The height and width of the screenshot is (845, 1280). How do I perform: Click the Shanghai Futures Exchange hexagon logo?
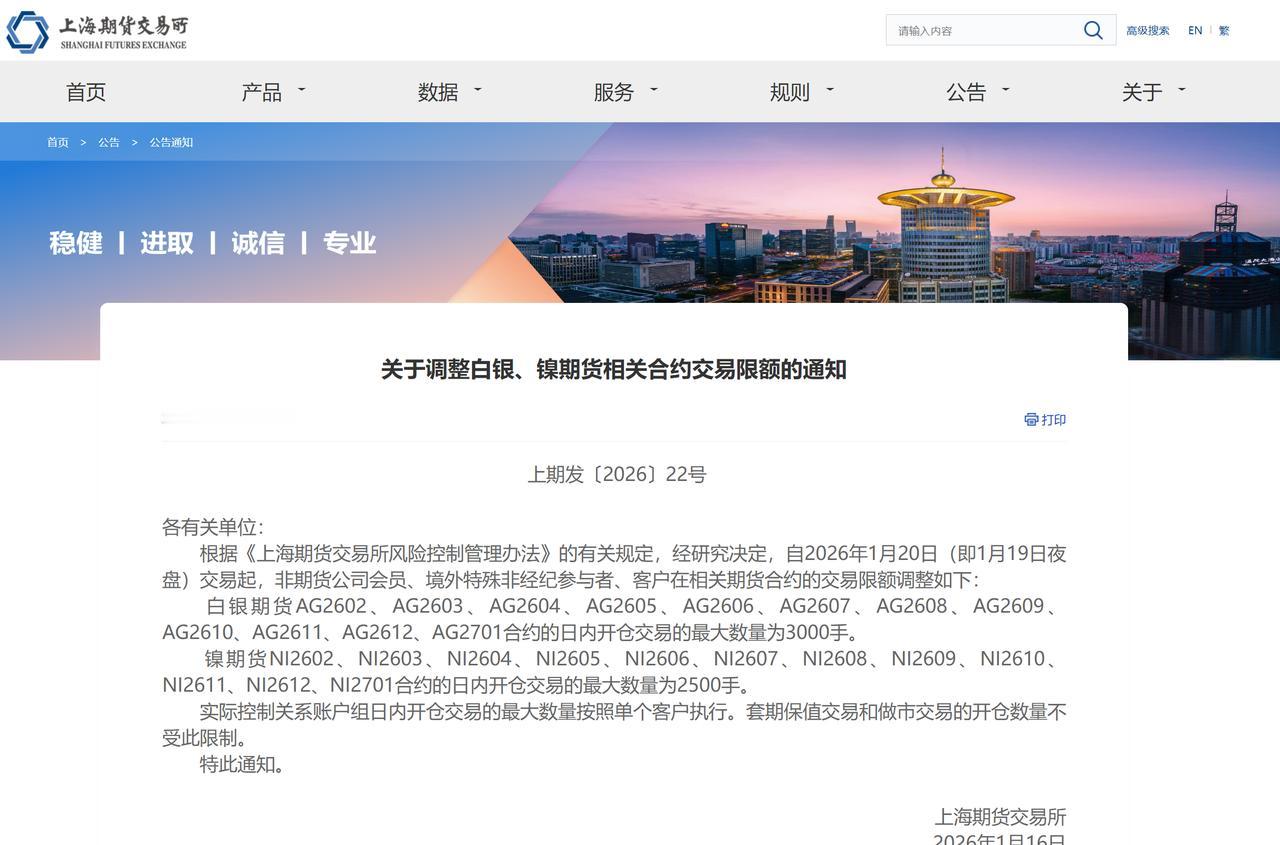[x=25, y=31]
